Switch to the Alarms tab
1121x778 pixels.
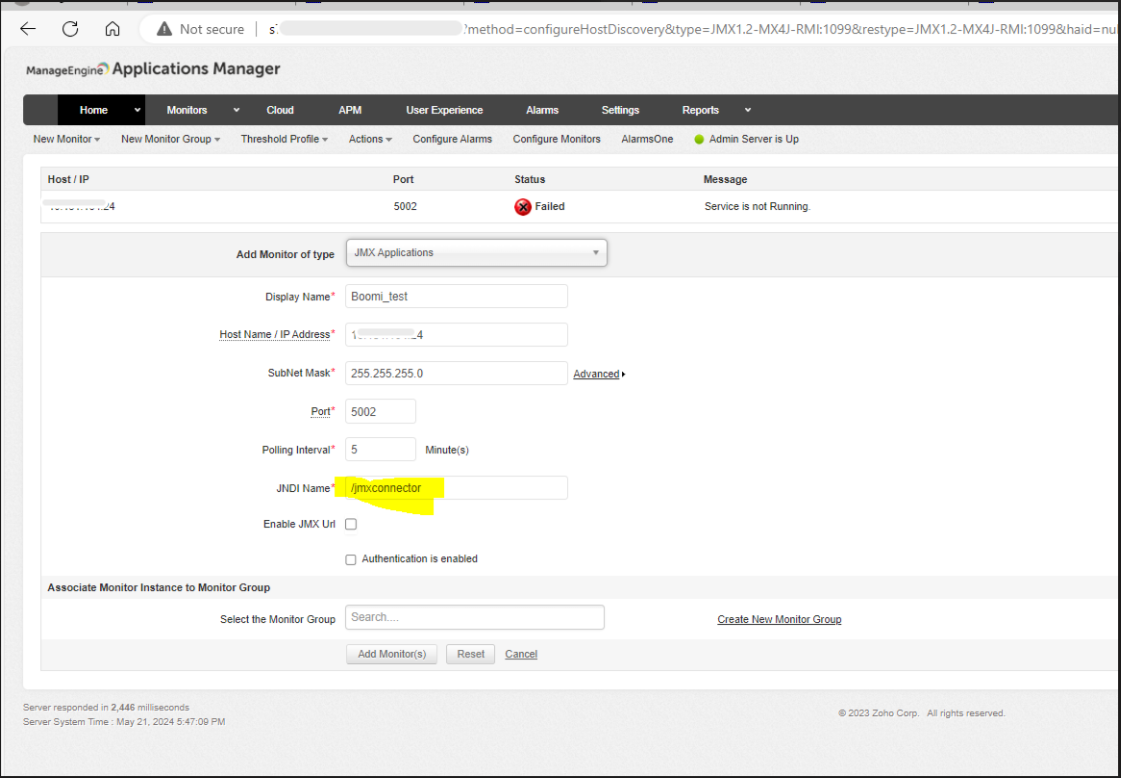pos(542,110)
